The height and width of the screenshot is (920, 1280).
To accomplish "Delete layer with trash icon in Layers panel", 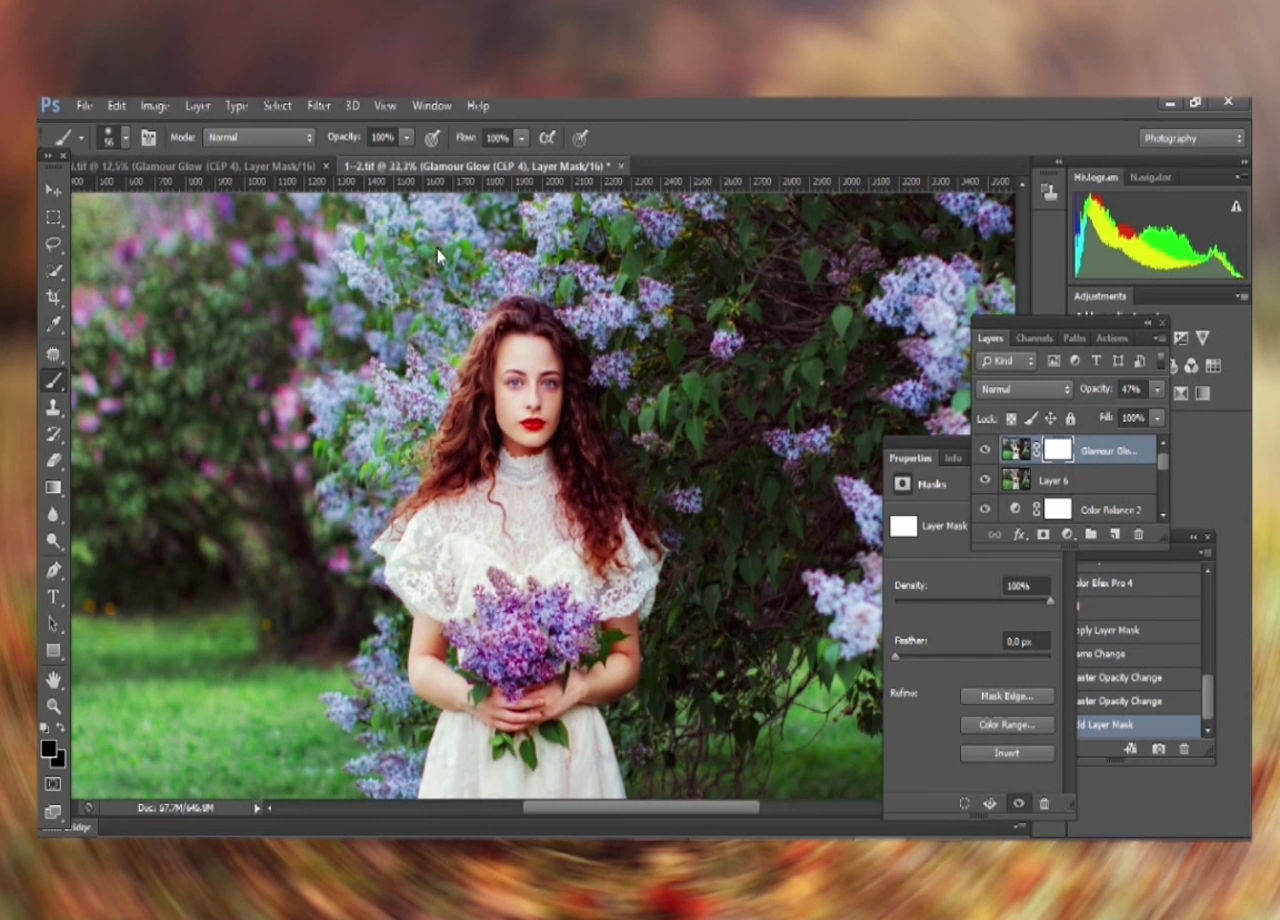I will (1138, 535).
